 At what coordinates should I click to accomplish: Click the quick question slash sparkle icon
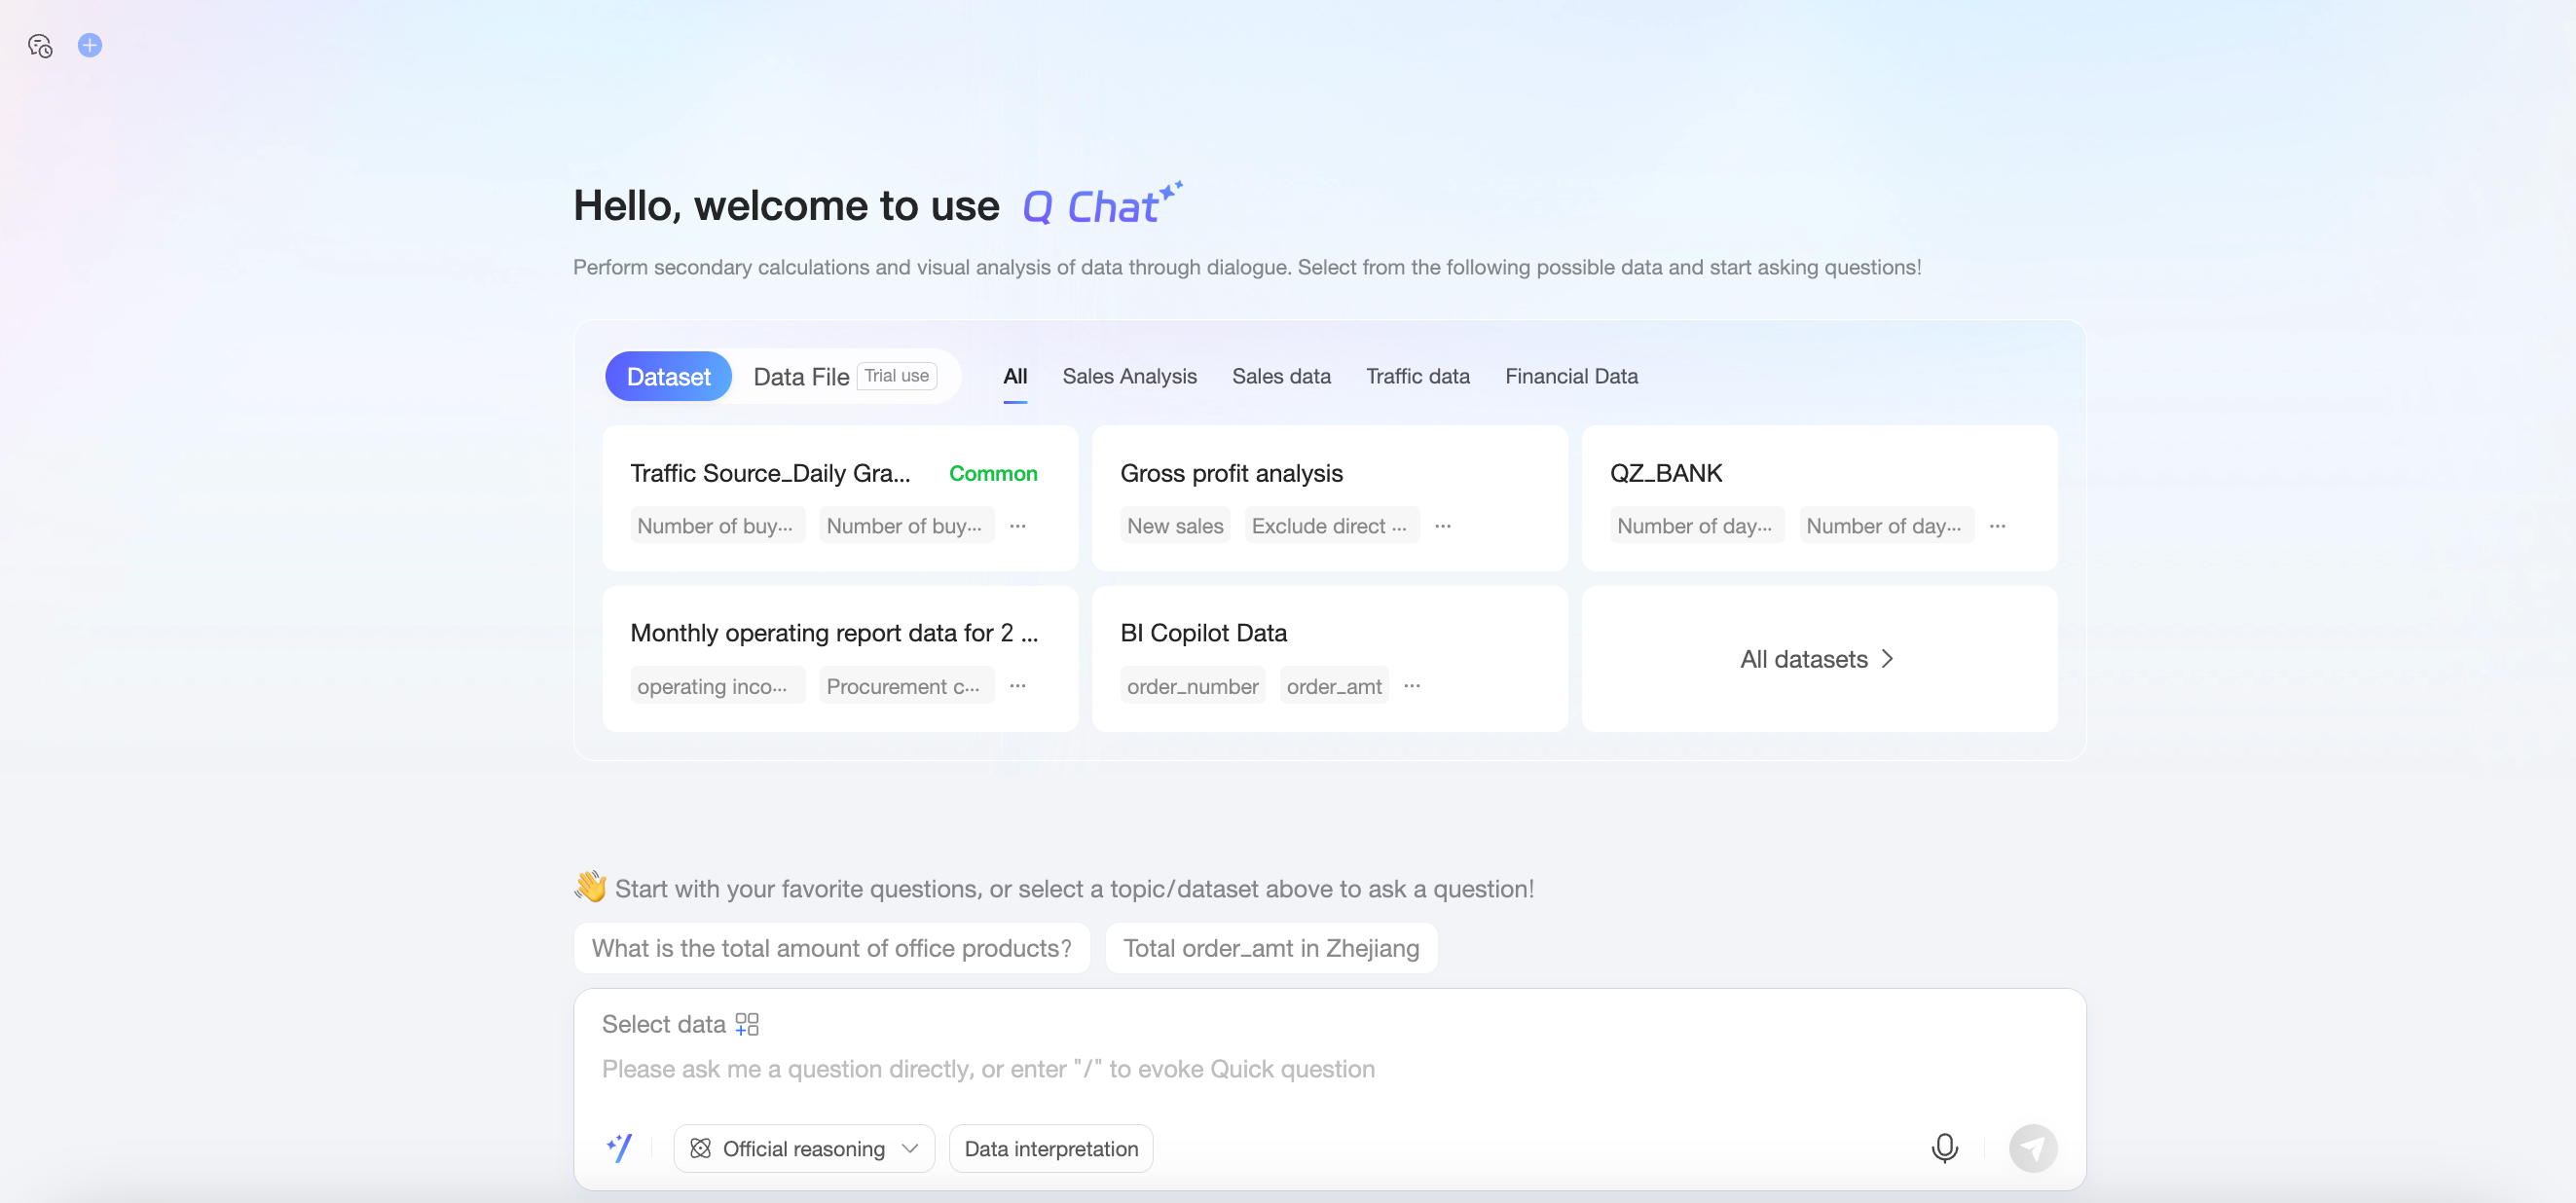(620, 1148)
